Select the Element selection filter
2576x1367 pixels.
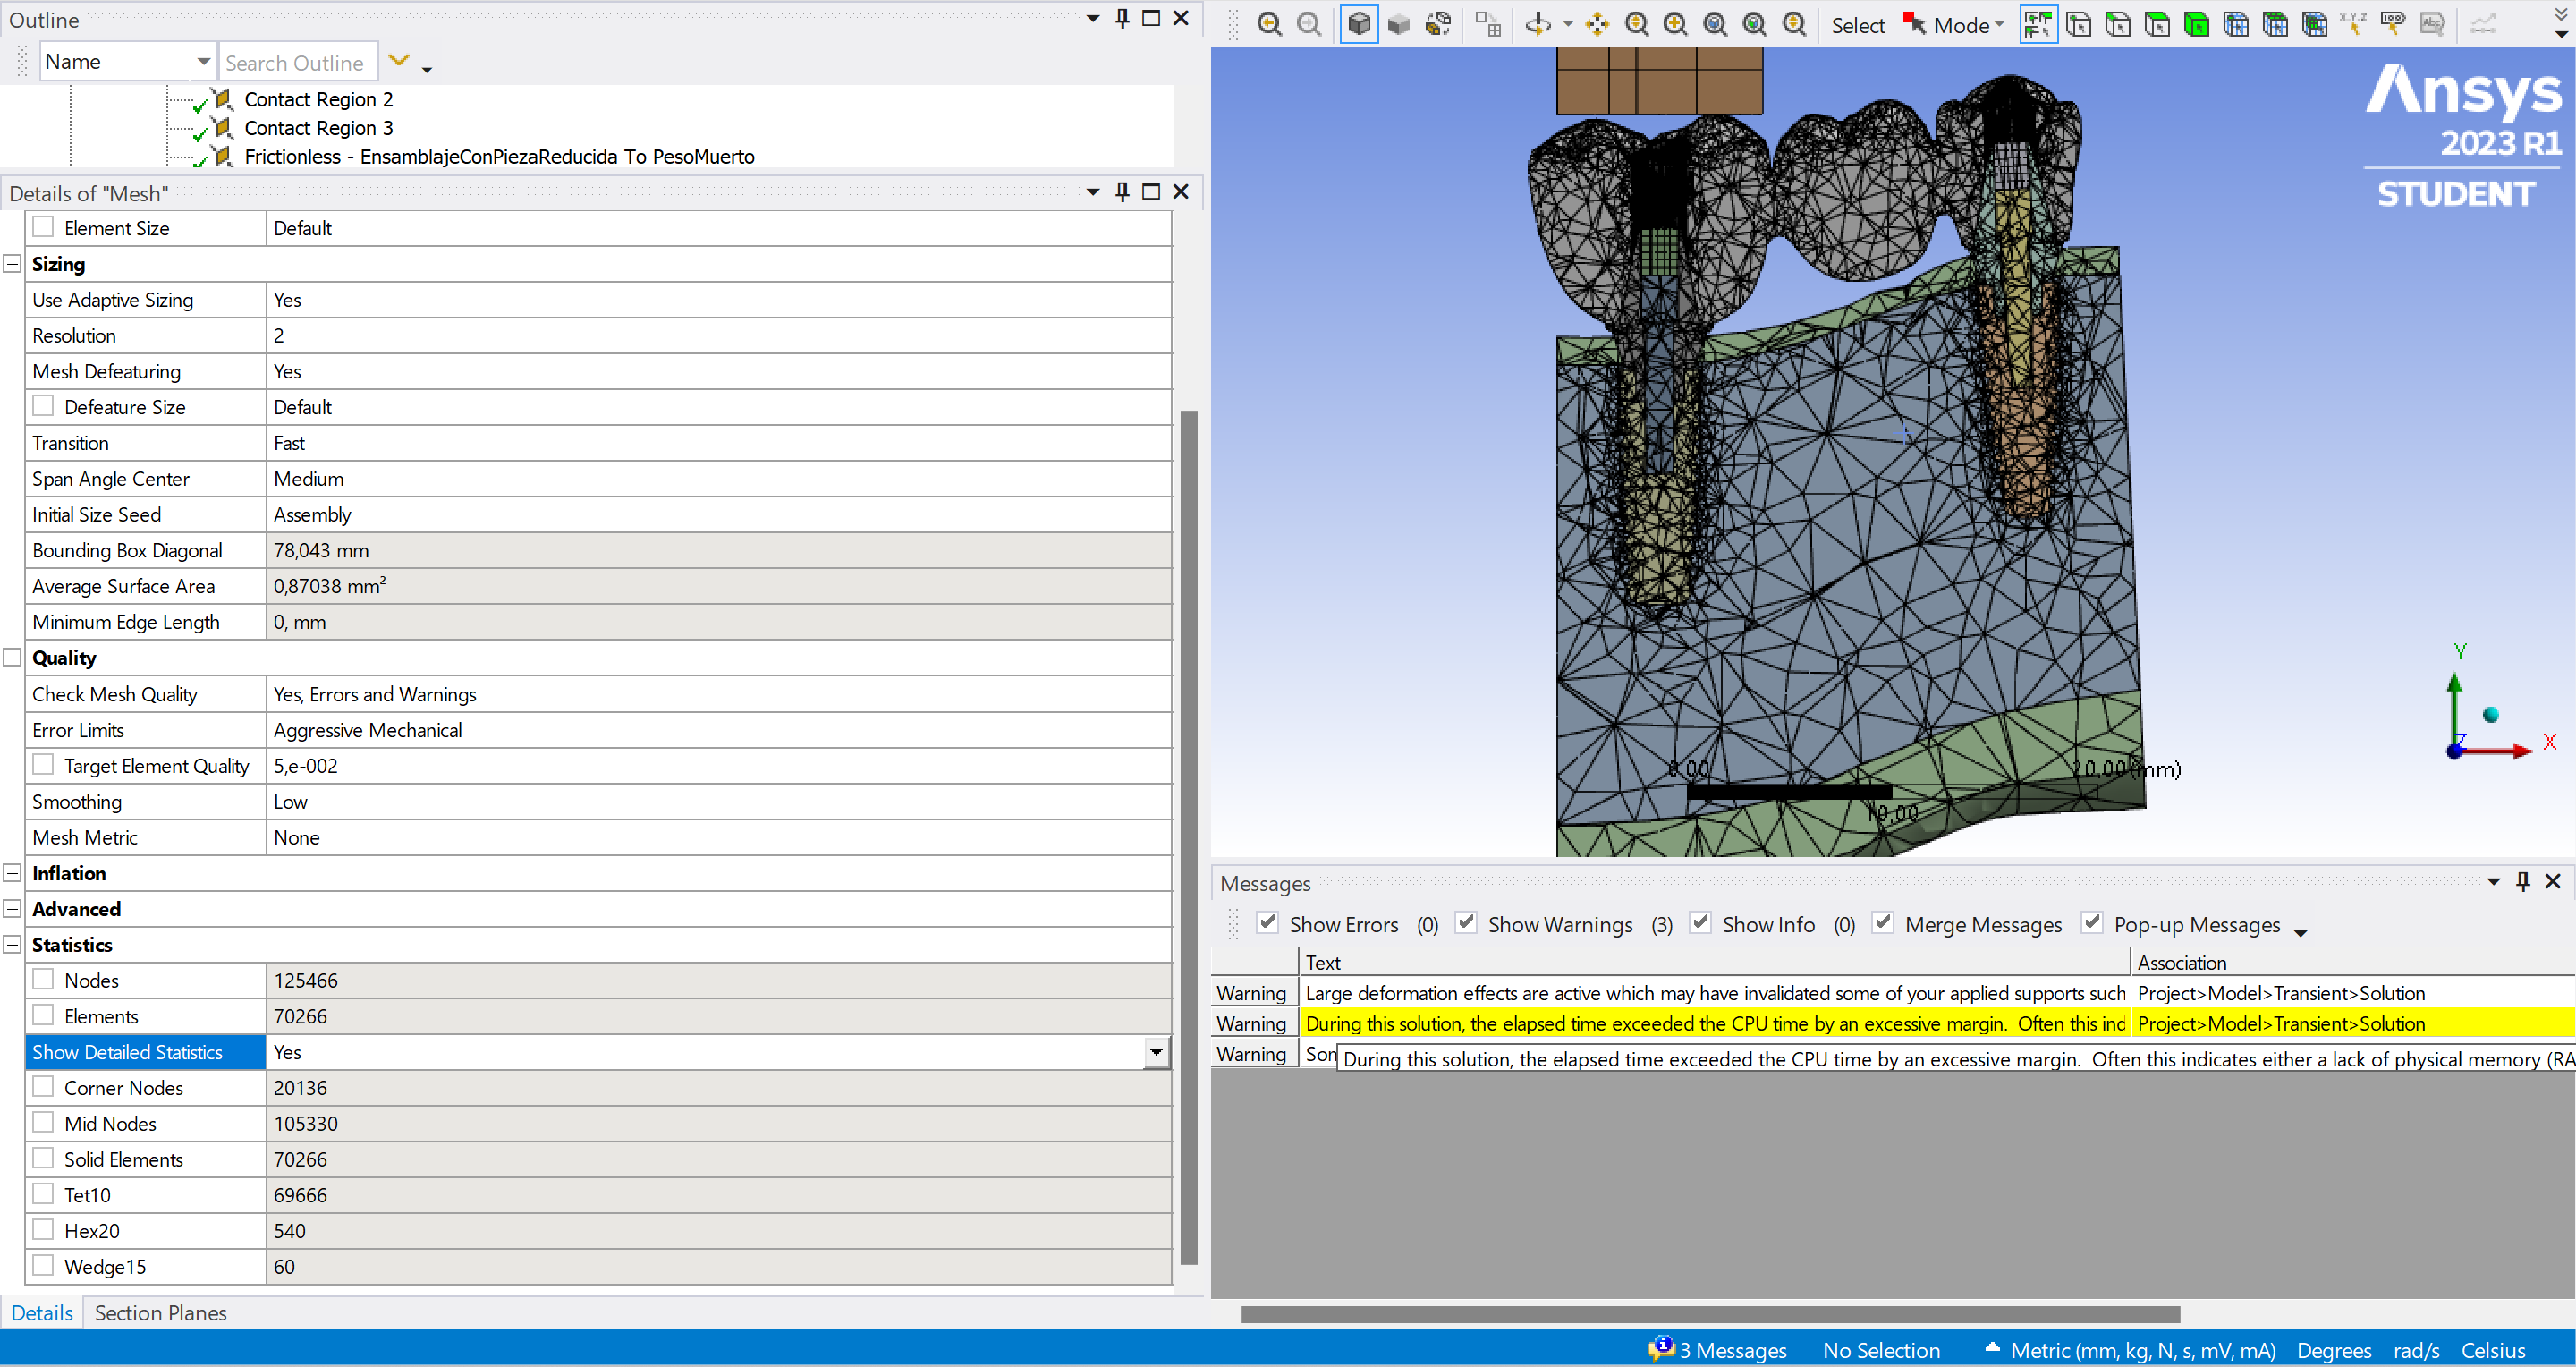[2314, 24]
